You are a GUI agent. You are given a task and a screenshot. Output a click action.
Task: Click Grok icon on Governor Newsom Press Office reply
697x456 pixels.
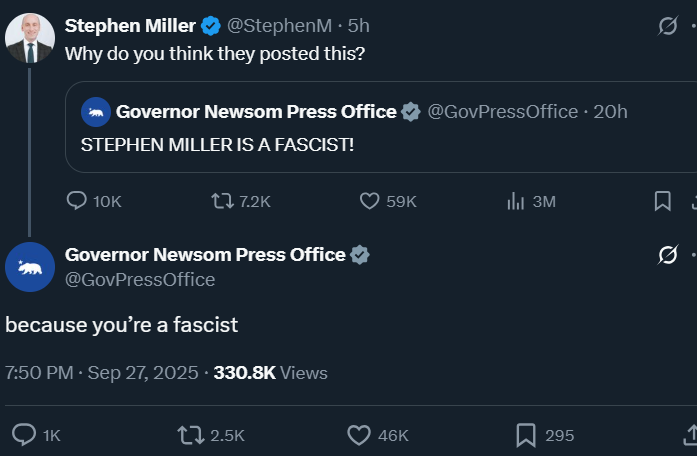[x=668, y=255]
